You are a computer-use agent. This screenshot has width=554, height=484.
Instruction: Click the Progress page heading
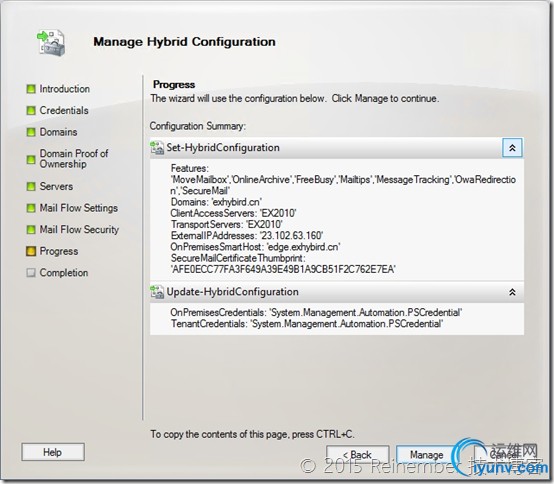click(x=174, y=85)
